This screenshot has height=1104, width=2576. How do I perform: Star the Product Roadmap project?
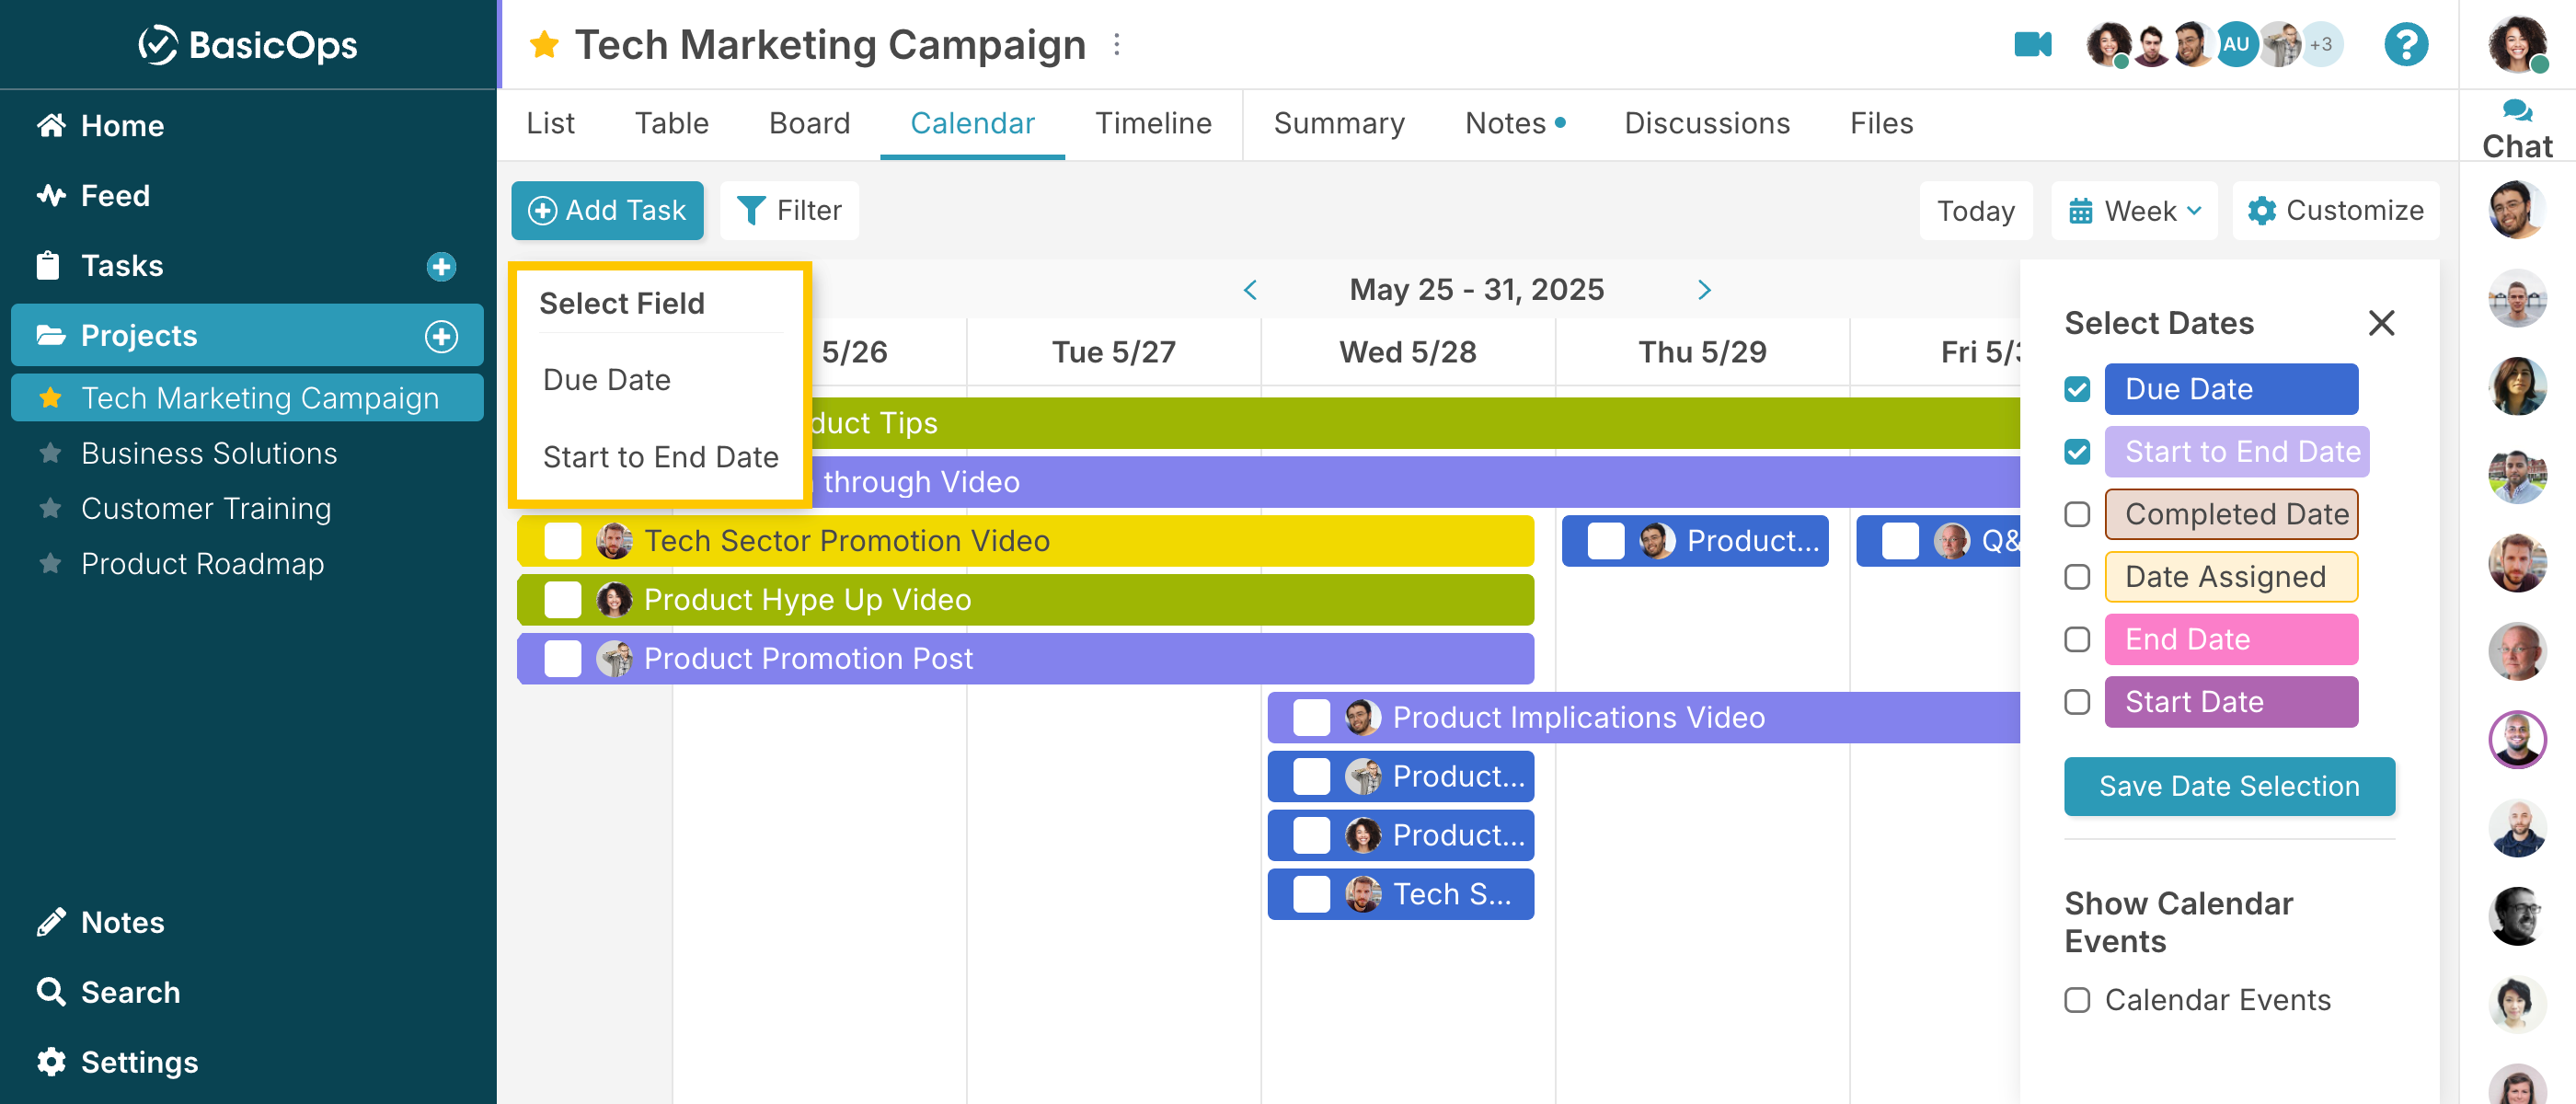tap(50, 563)
